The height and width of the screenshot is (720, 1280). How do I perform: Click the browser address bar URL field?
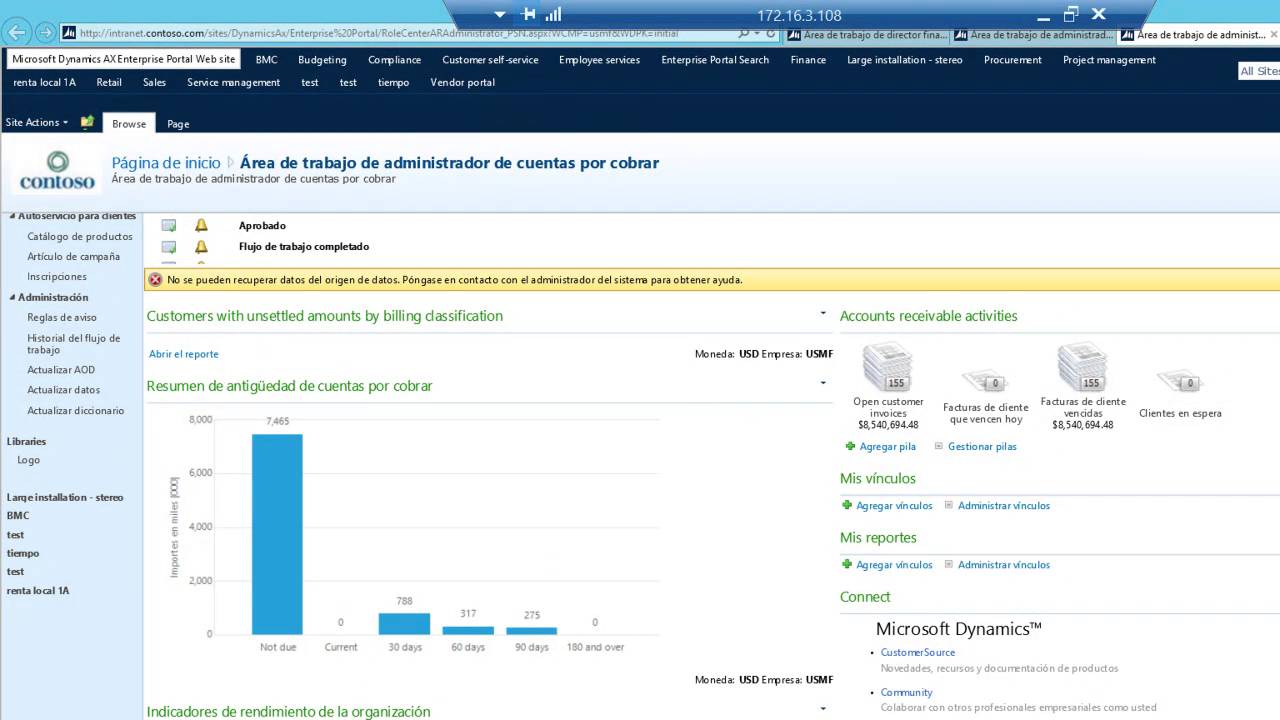point(400,33)
